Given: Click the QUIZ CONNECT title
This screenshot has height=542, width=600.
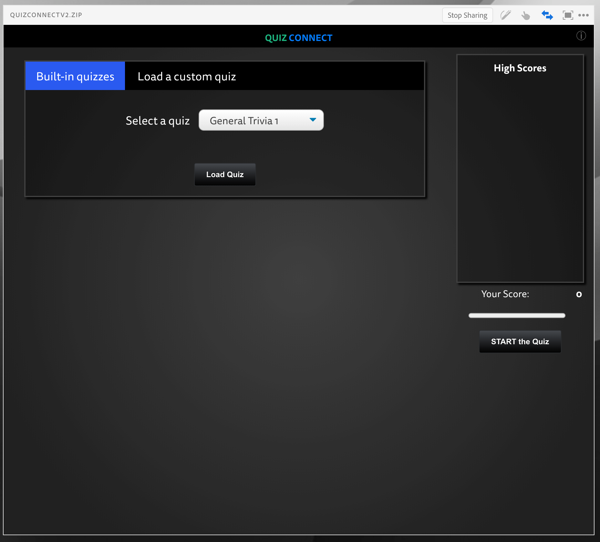Looking at the screenshot, I should click(x=298, y=38).
